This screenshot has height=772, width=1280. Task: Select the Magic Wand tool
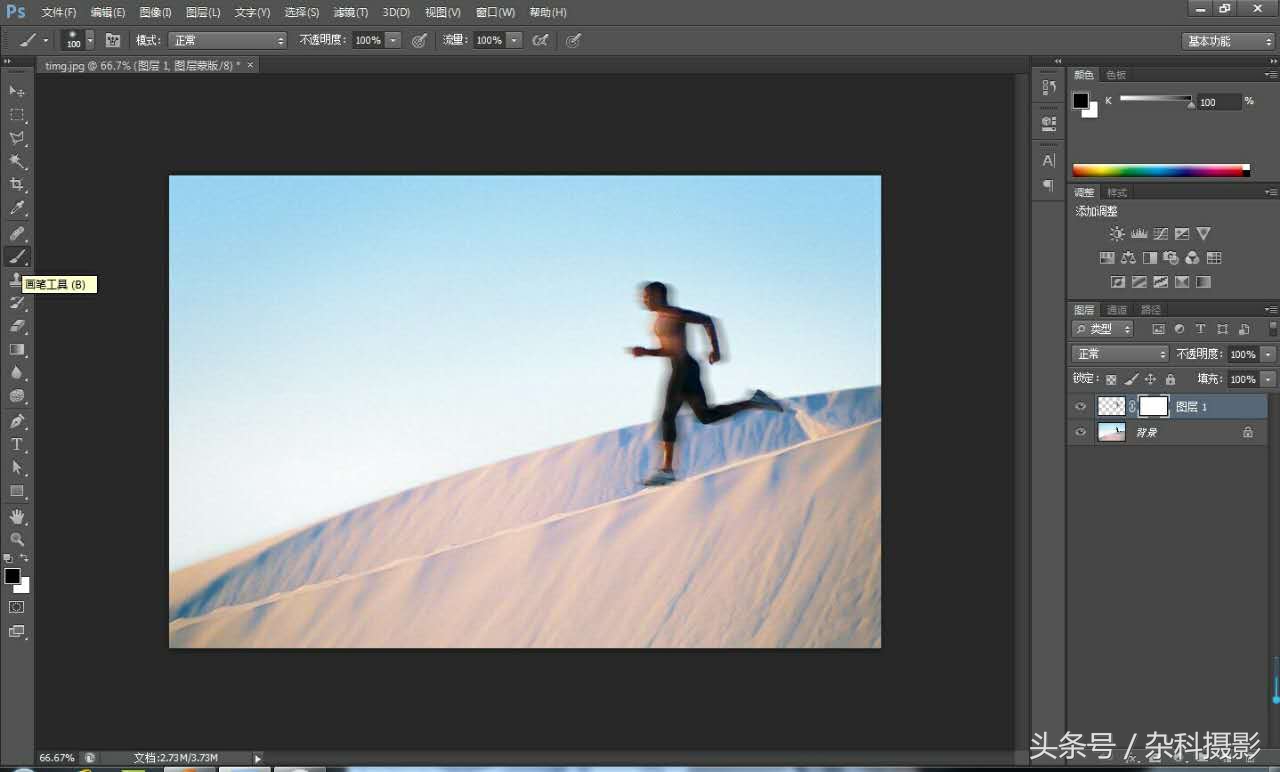pos(17,162)
